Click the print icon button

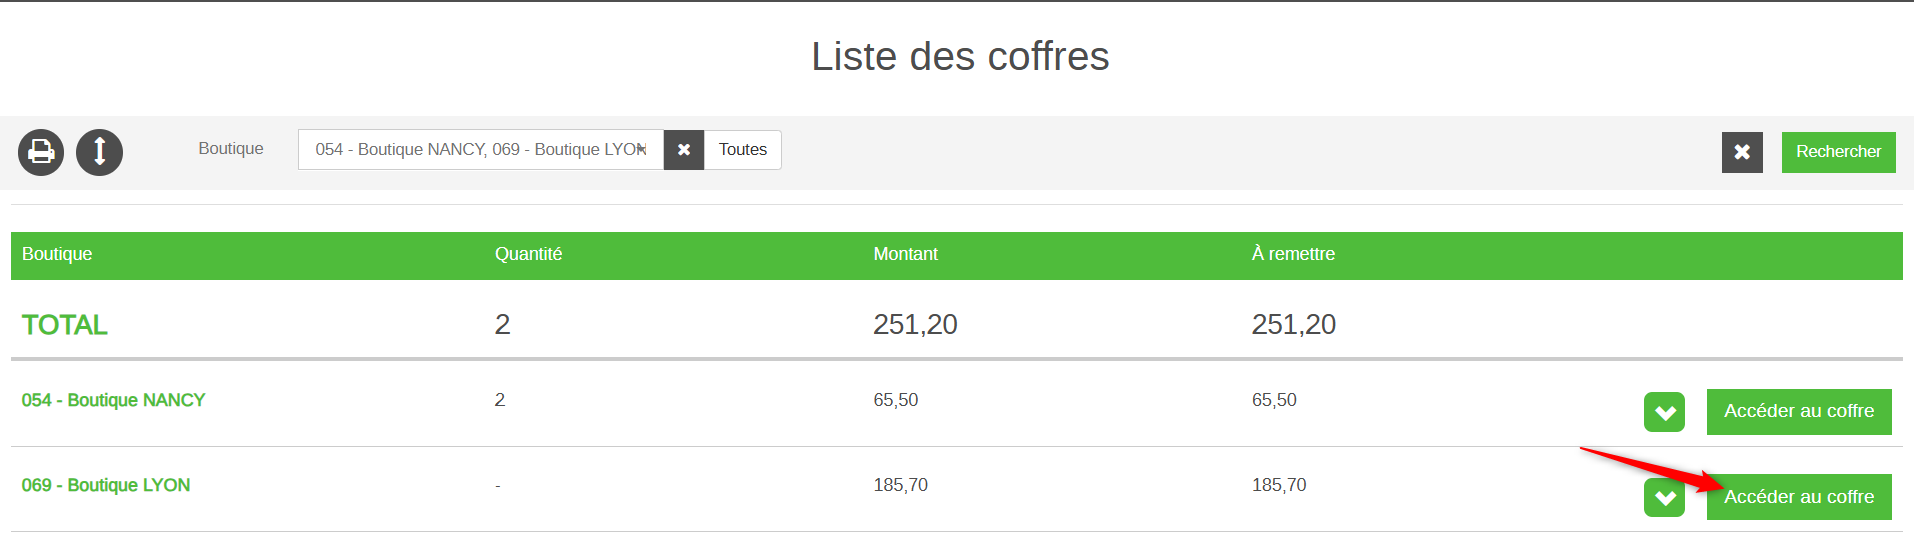tap(41, 153)
